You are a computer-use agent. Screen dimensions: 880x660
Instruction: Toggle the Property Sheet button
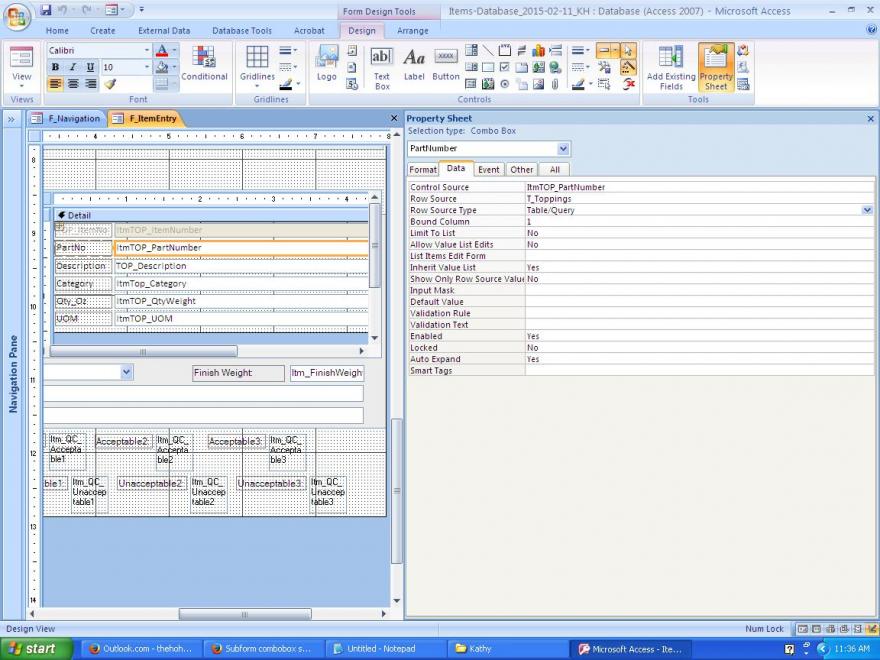click(x=716, y=67)
